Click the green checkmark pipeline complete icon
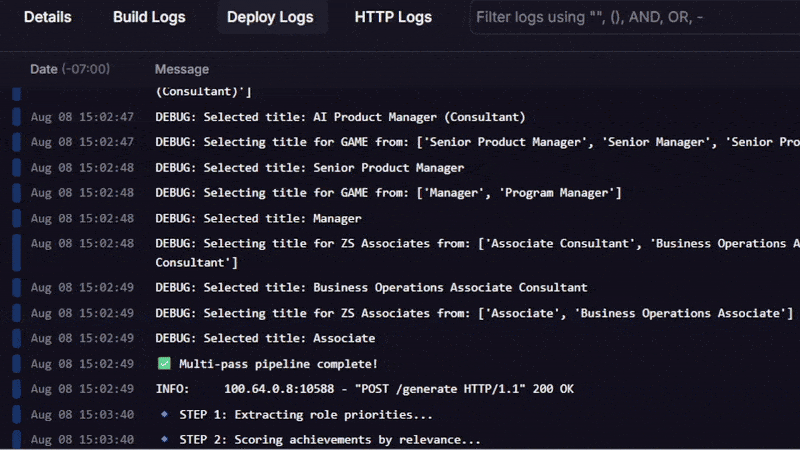Image resolution: width=800 pixels, height=450 pixels. tap(164, 363)
